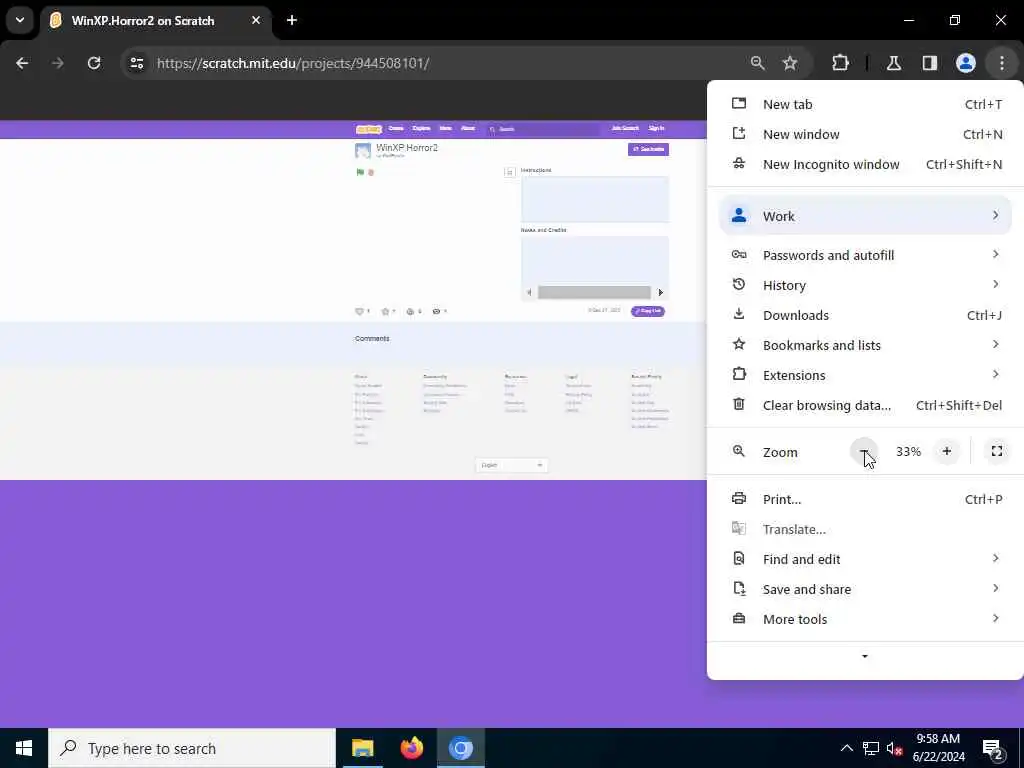Click the taskbar search box
The height and width of the screenshot is (768, 1024).
(192, 748)
